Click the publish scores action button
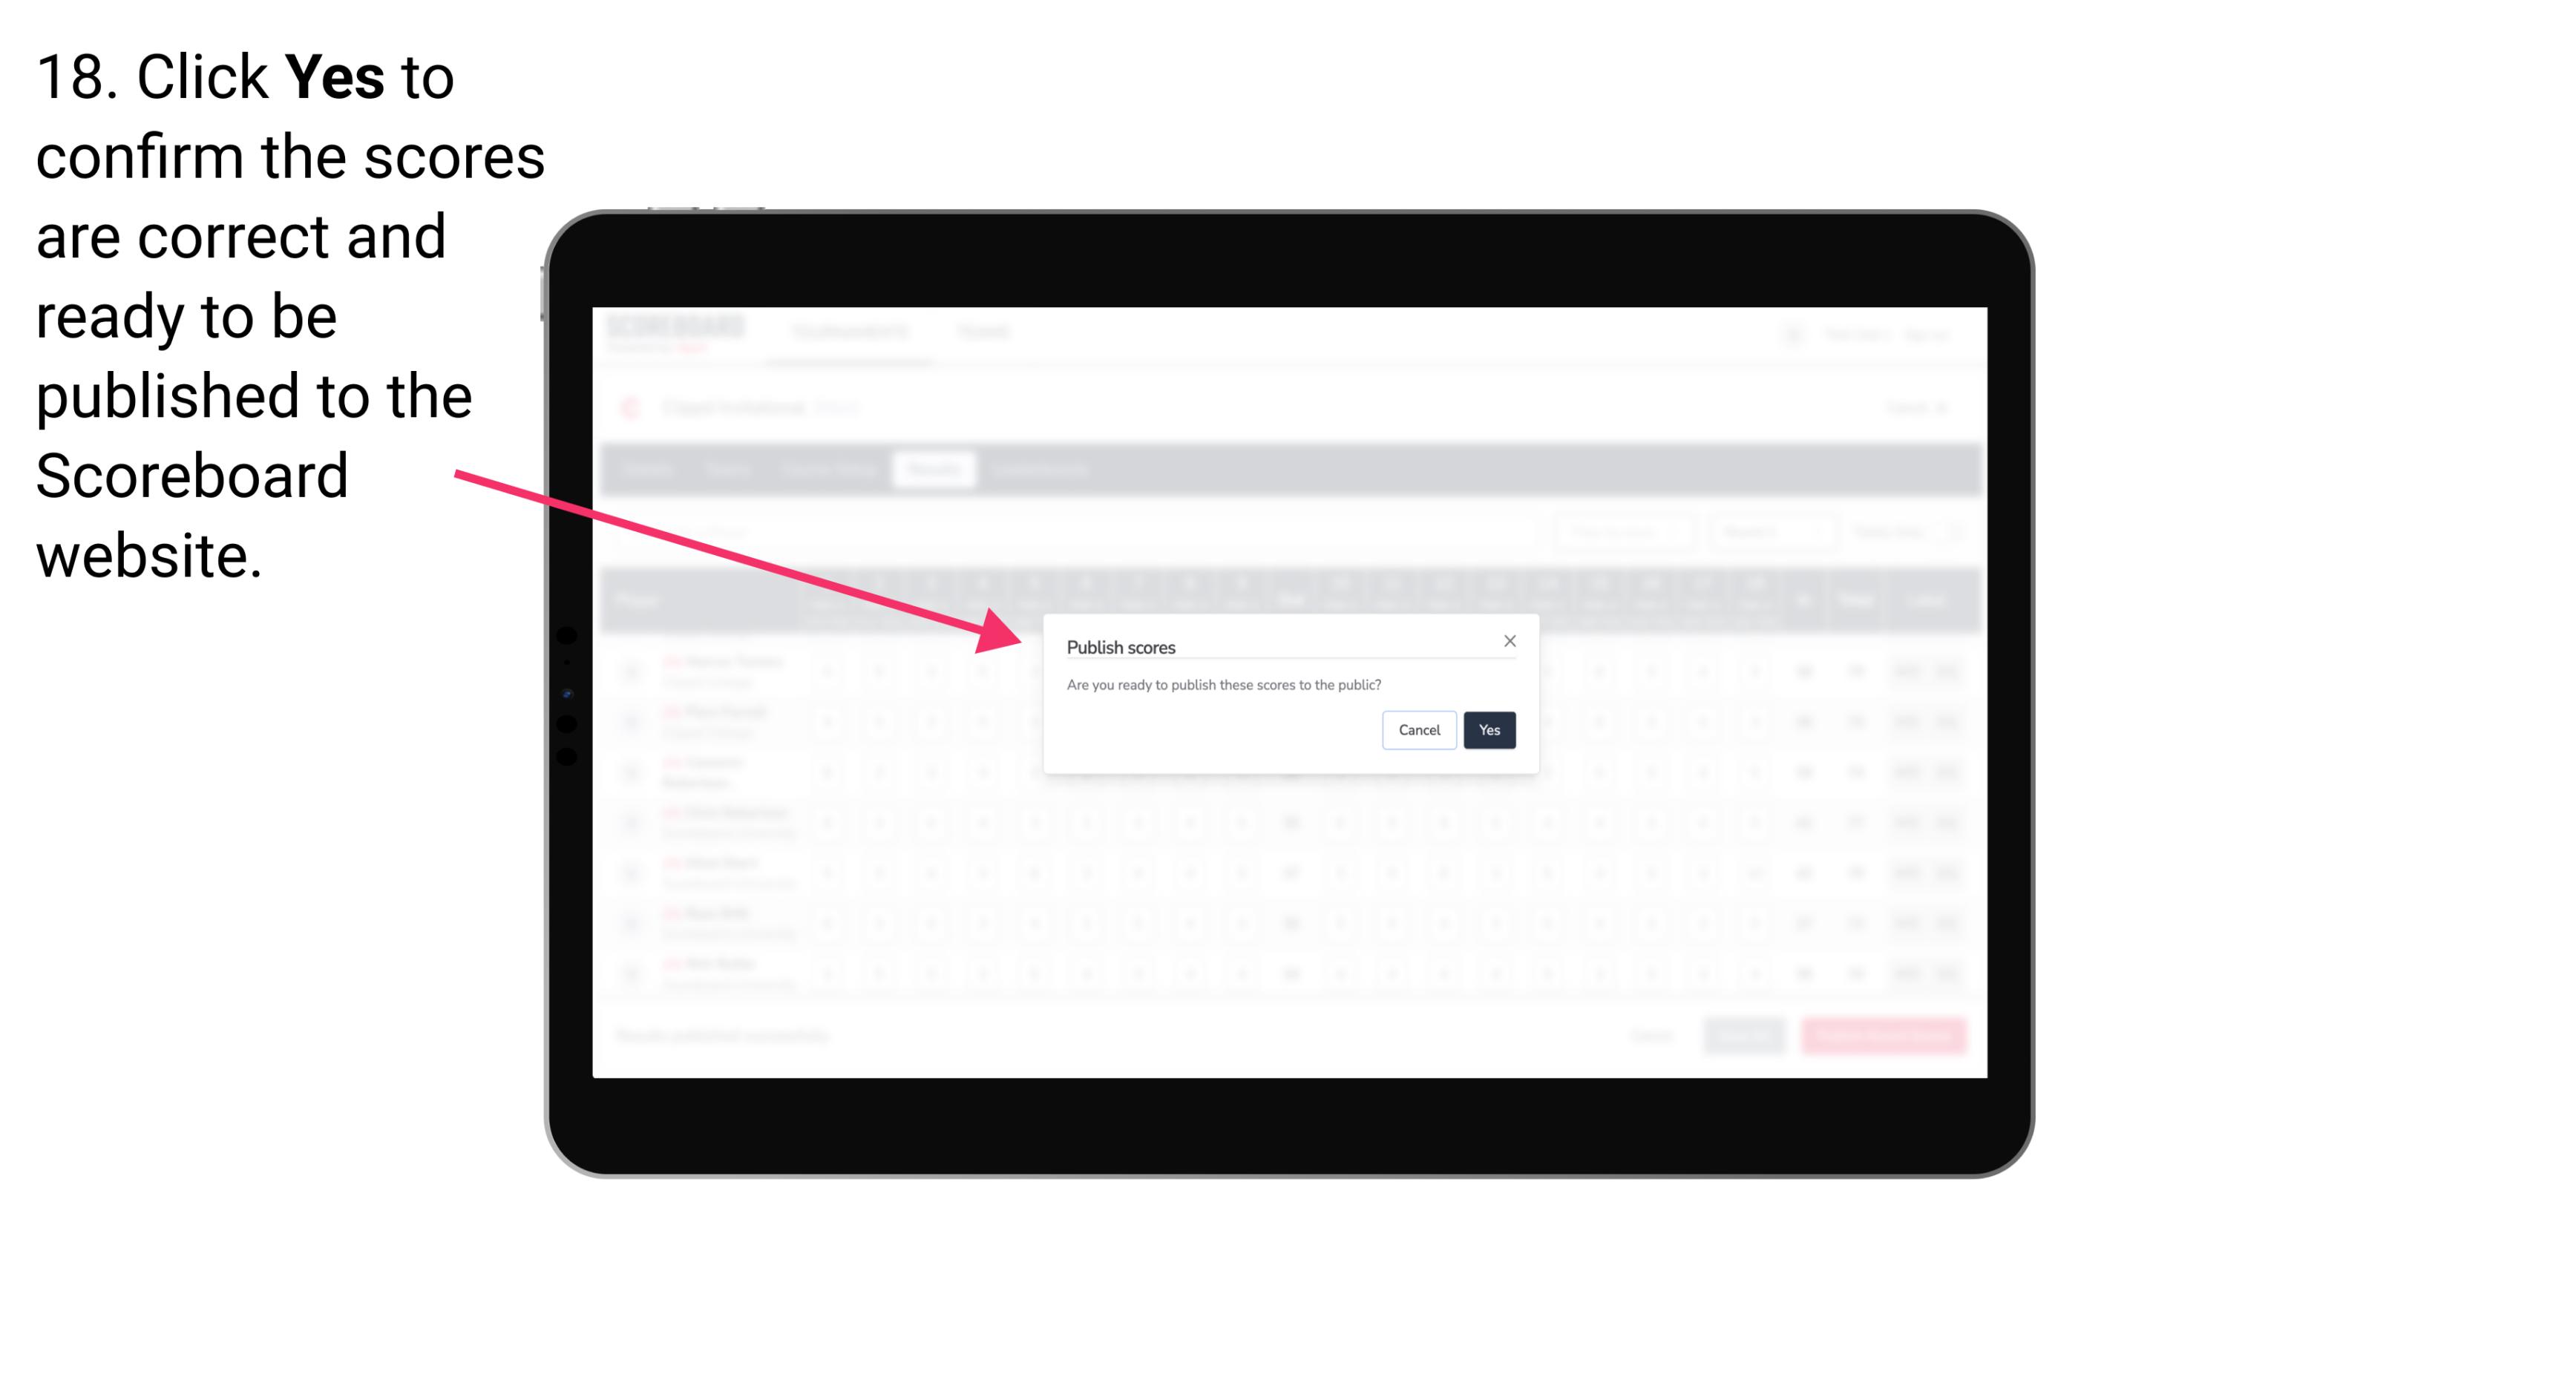Viewport: 2576px width, 1386px height. [x=1489, y=729]
